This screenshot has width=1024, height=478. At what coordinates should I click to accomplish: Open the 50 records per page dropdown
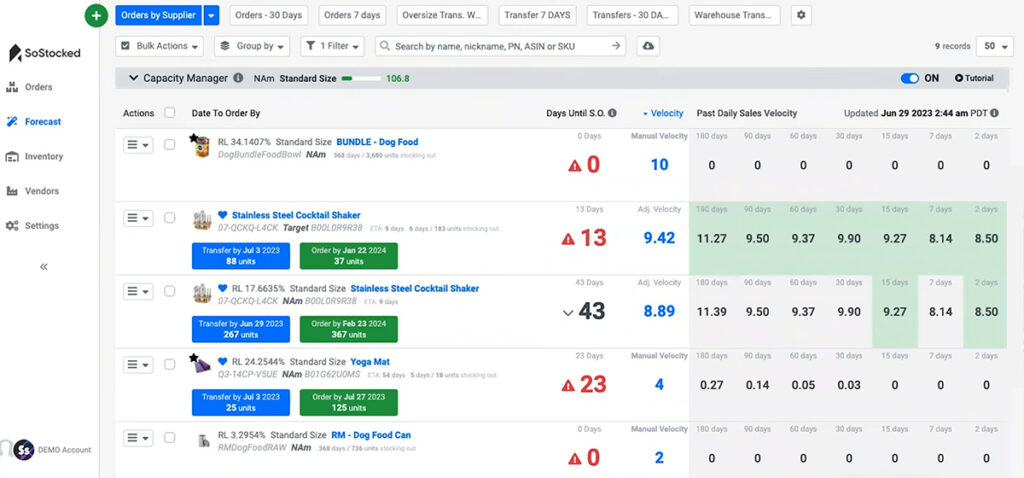coord(995,46)
